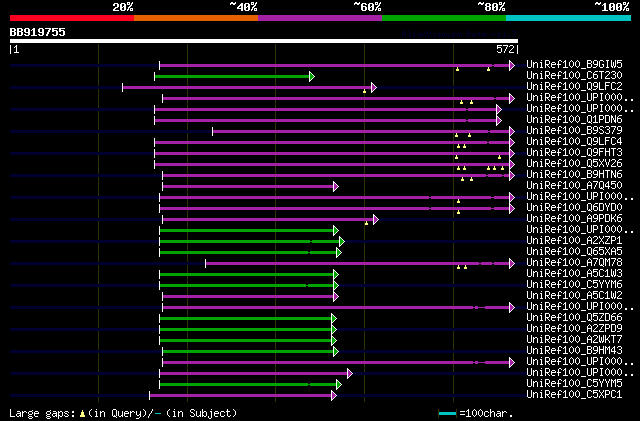Click the green ~80% identity legend segment
The image size is (640, 421).
(444, 18)
